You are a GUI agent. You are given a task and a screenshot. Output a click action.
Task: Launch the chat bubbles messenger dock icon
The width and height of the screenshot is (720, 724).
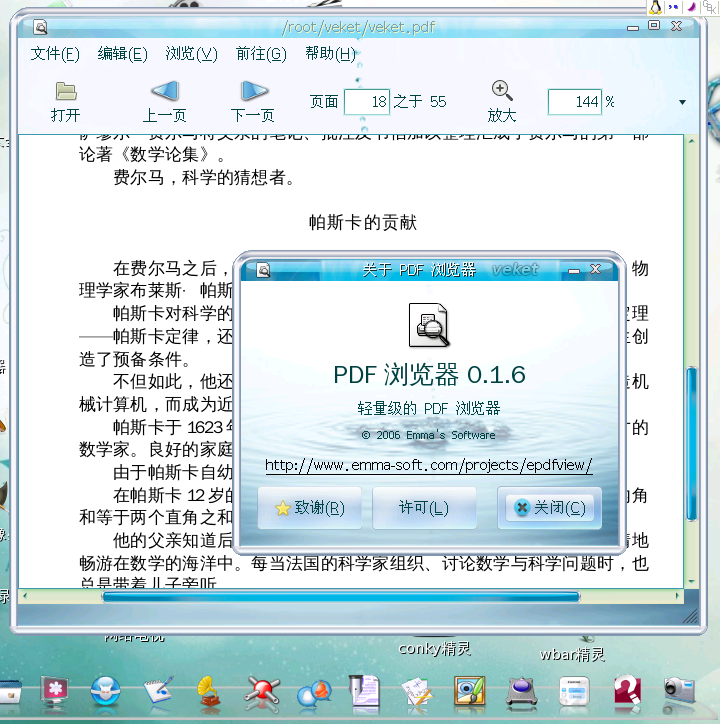pyautogui.click(x=315, y=693)
